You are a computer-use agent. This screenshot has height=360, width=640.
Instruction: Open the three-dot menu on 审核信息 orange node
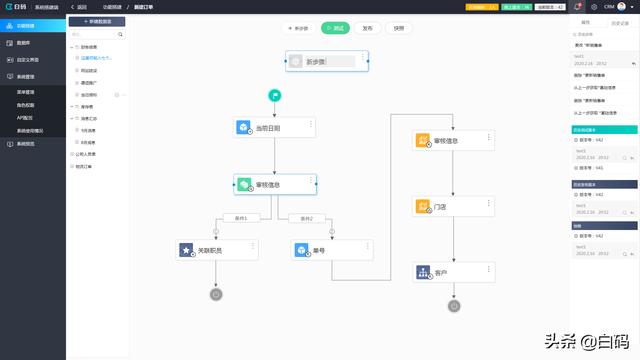pos(489,137)
